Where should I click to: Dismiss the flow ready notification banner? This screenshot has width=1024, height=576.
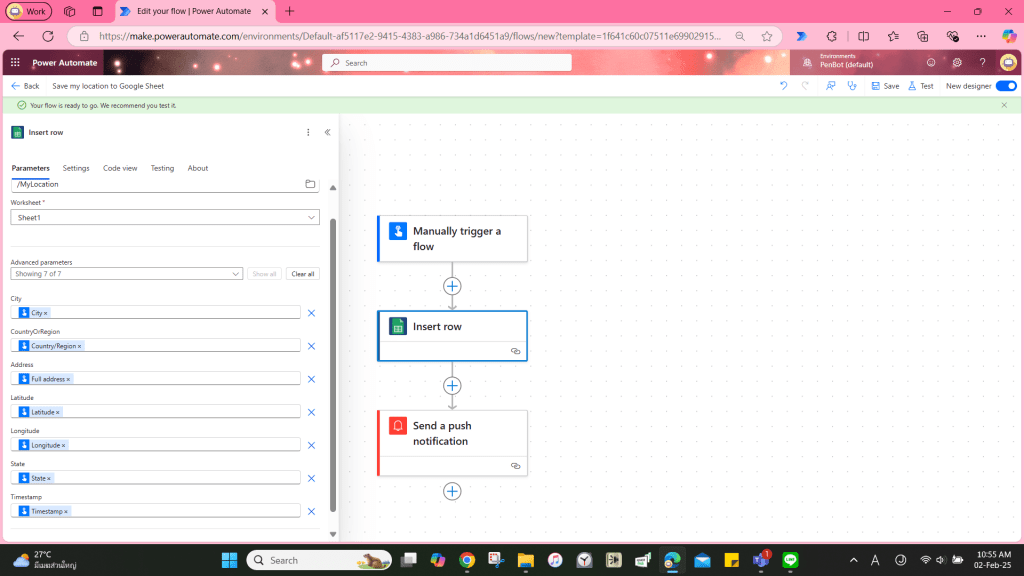click(x=1004, y=105)
